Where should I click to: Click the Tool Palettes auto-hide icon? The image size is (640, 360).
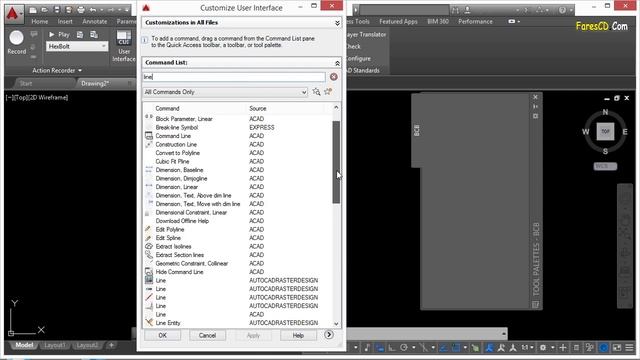click(536, 107)
